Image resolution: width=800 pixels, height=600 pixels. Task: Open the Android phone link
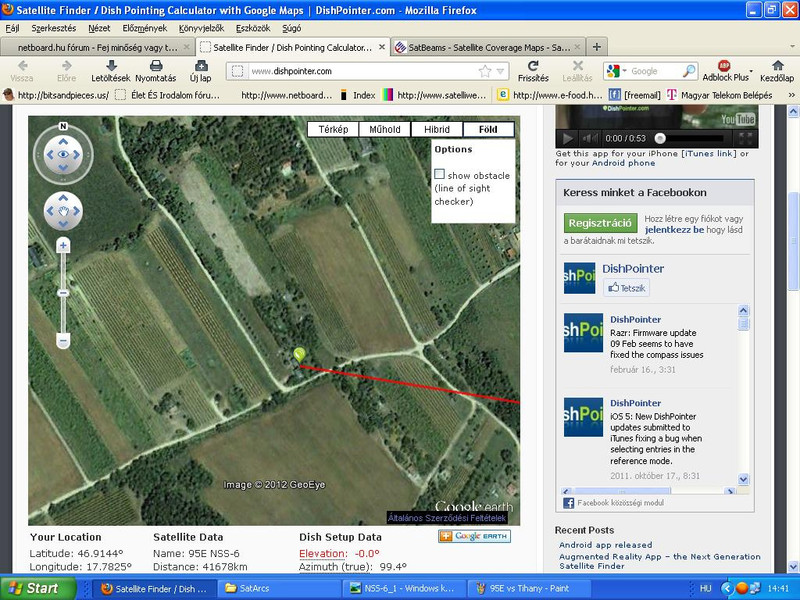623,163
